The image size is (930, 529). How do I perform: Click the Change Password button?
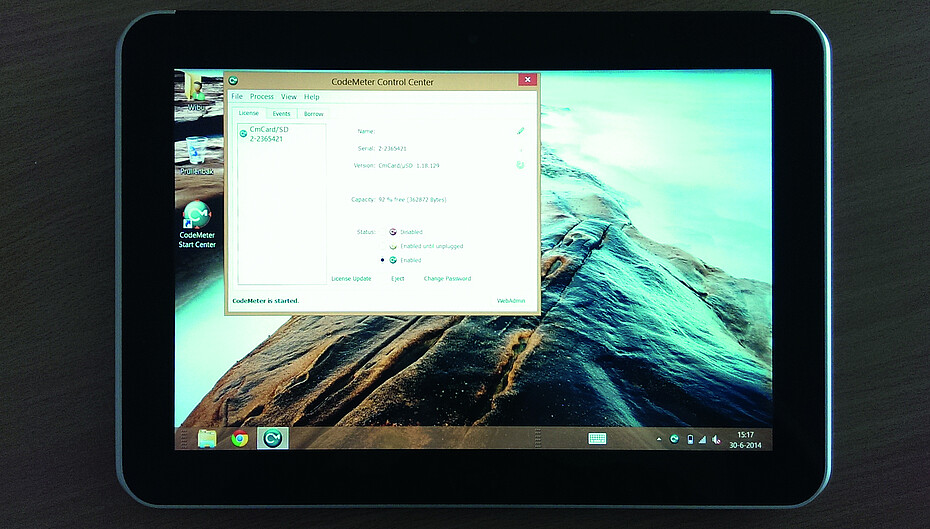447,279
